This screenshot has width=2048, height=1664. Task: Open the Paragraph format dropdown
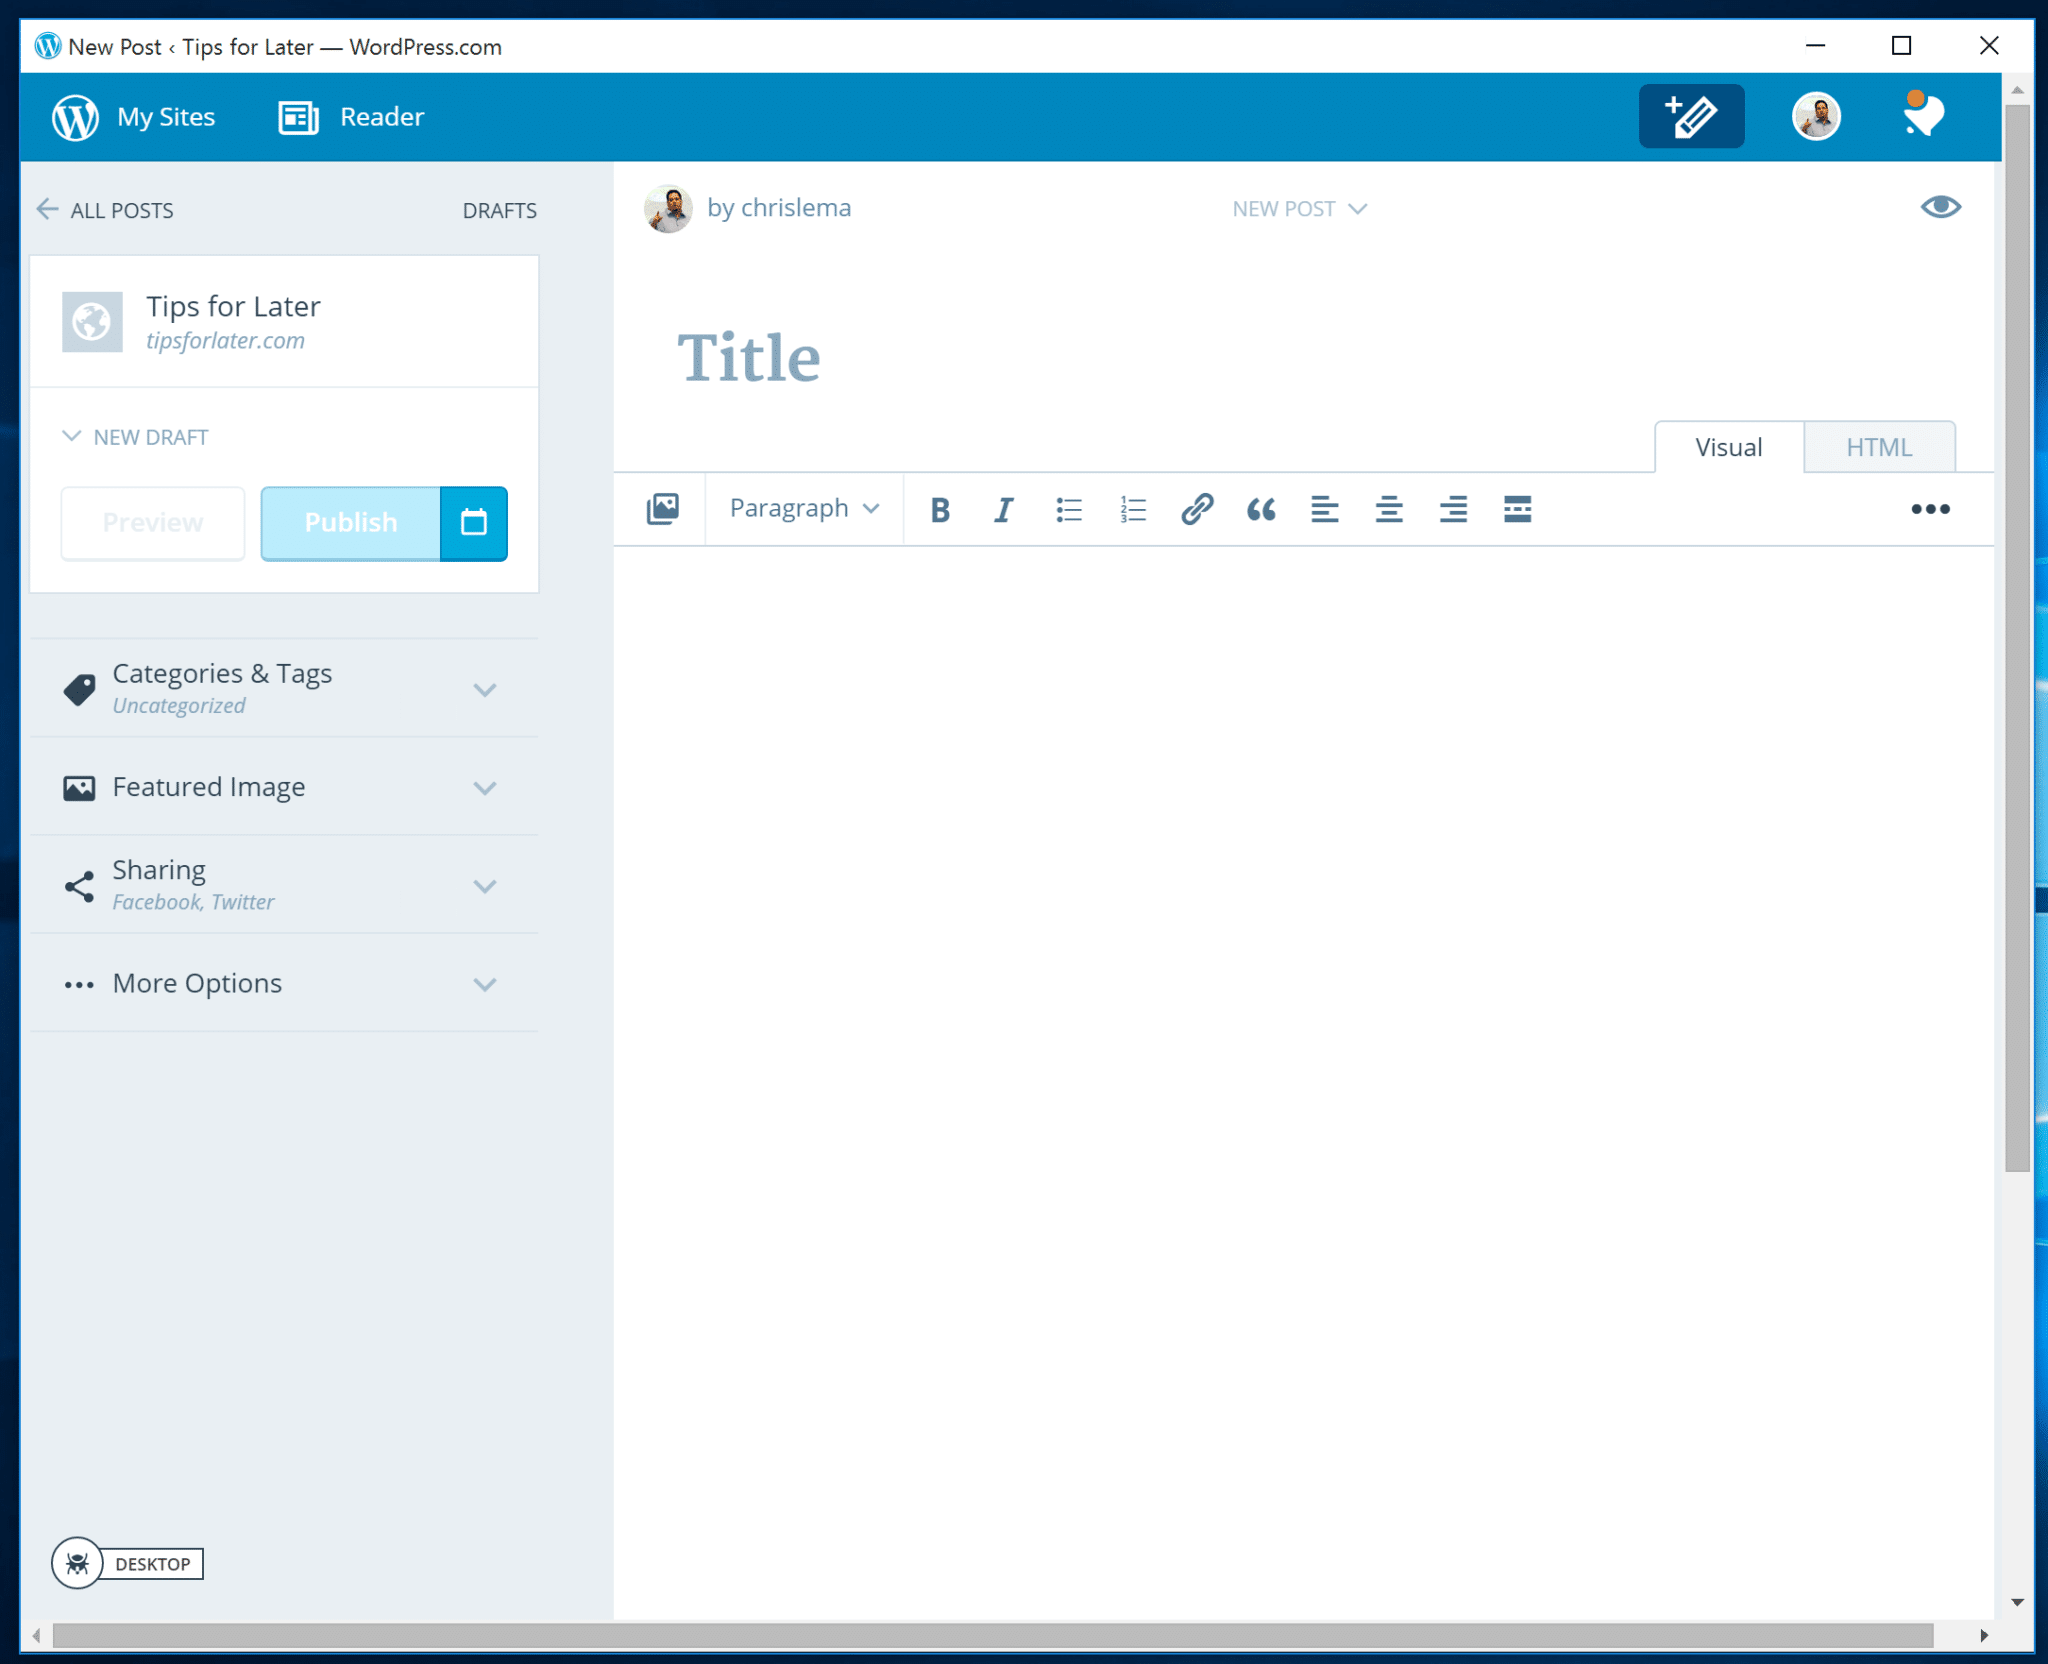pyautogui.click(x=804, y=508)
